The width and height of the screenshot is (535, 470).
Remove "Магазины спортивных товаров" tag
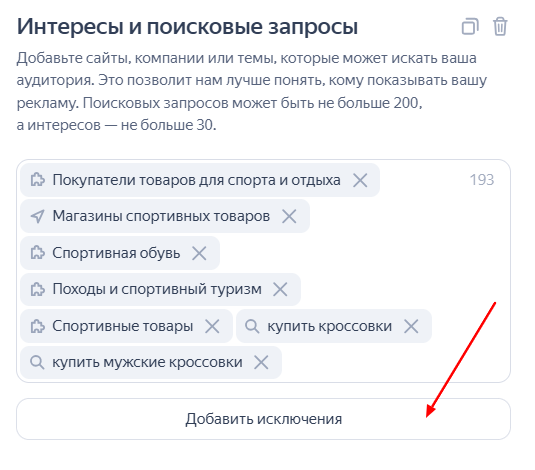pos(289,216)
